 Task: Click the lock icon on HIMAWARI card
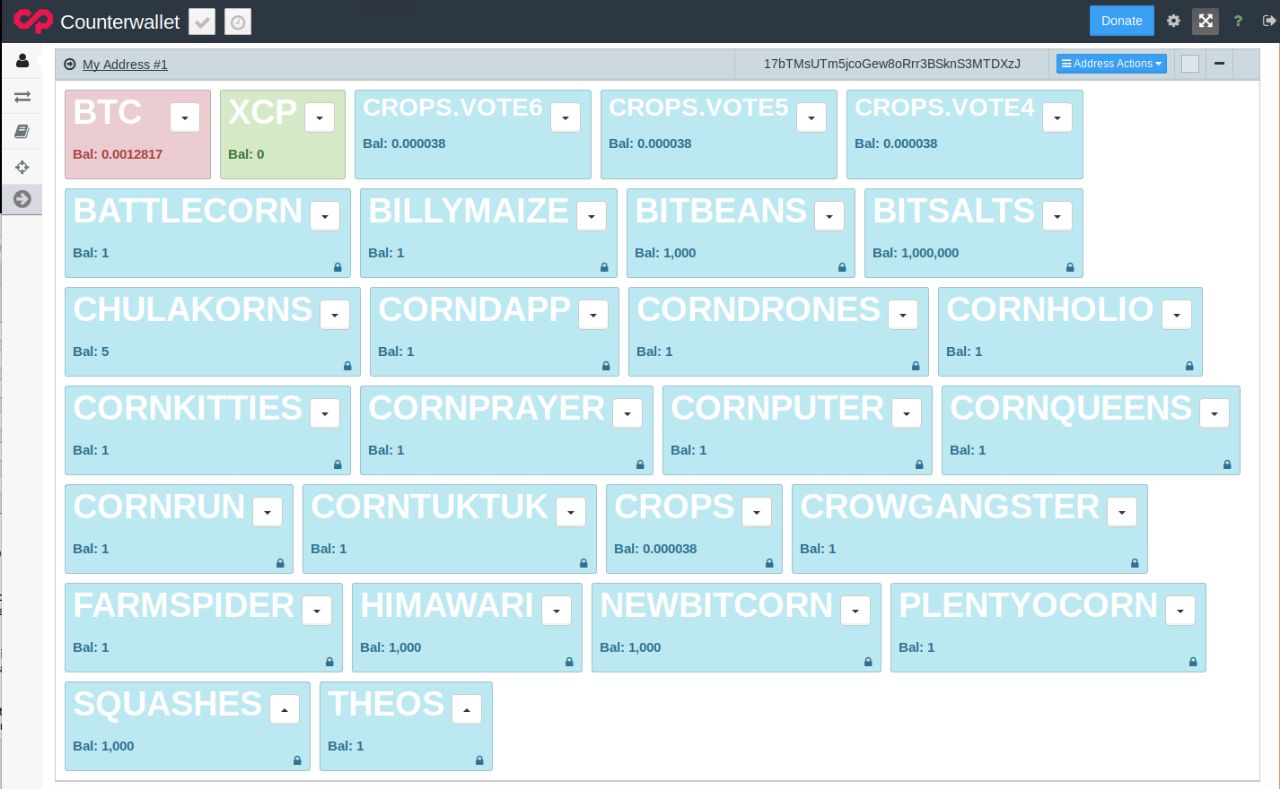tap(569, 662)
